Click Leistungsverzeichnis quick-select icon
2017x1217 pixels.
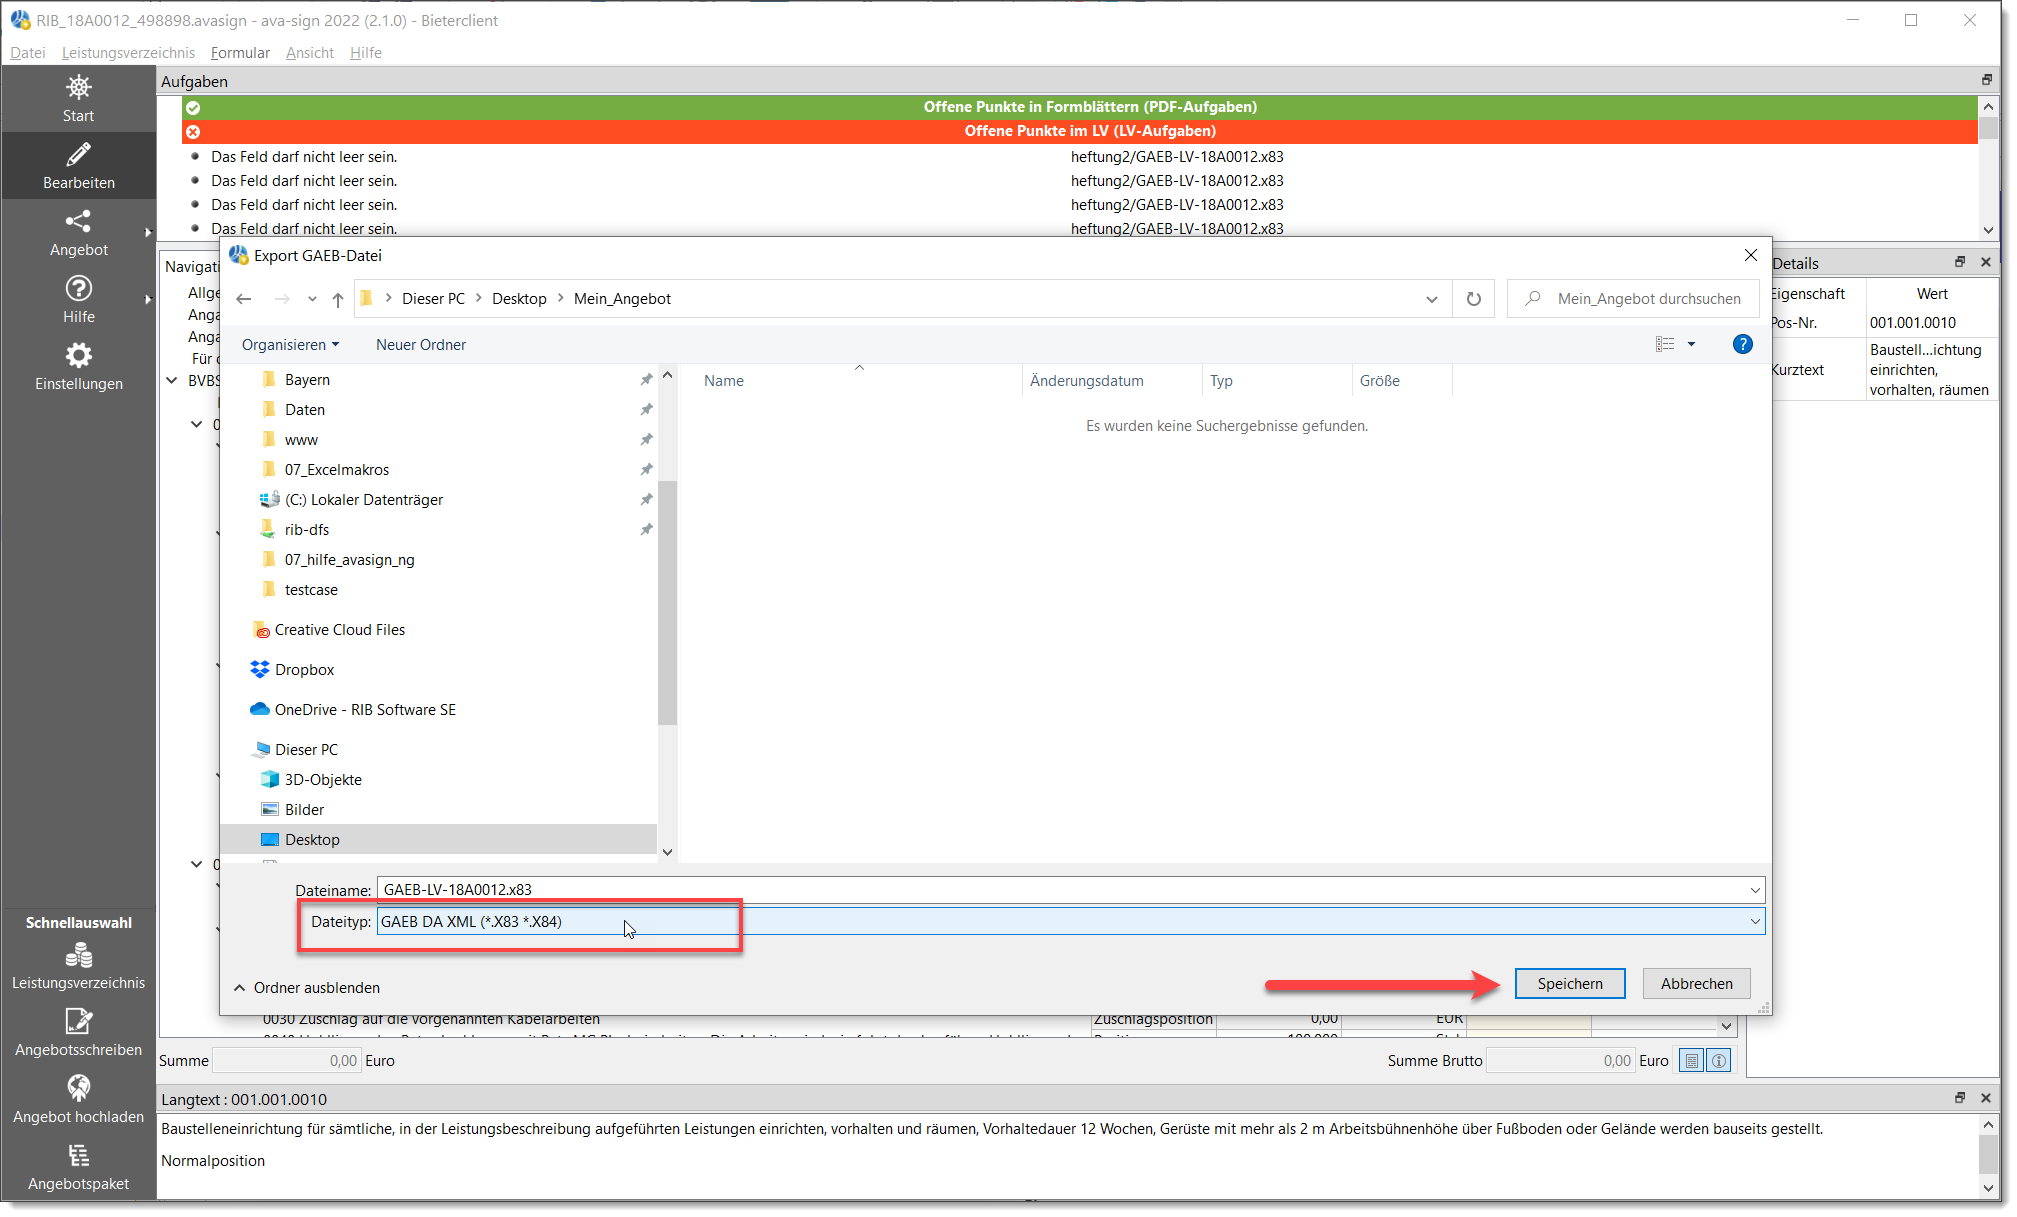78,957
